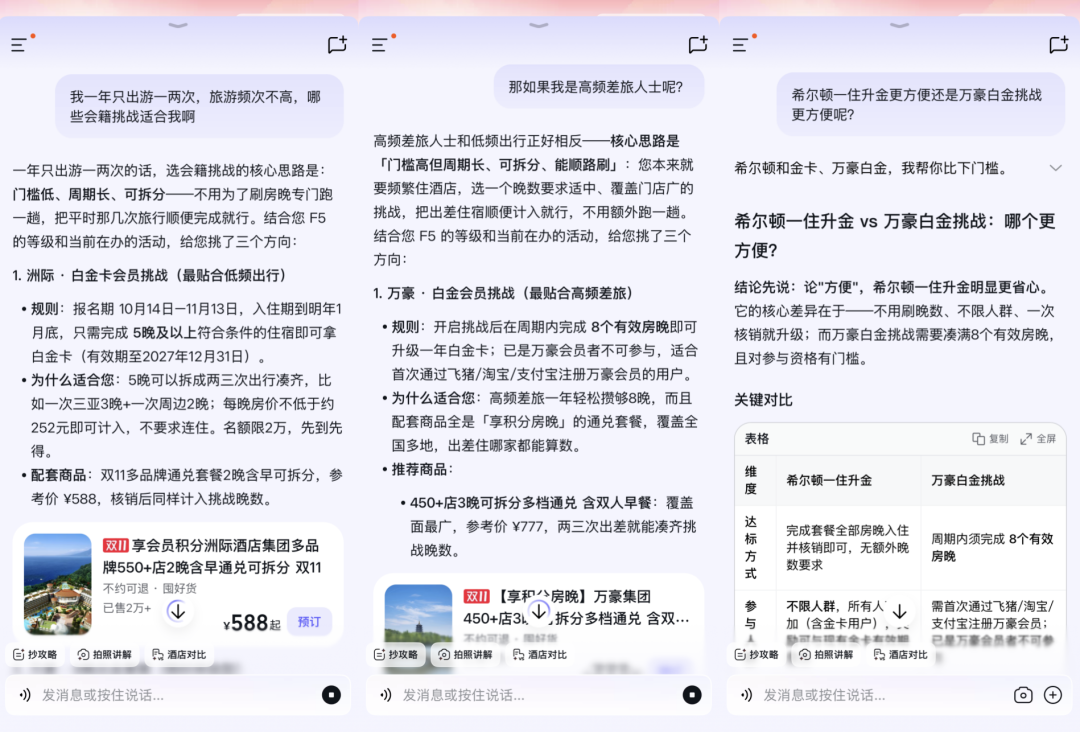Screen dimensions: 1080x732
Task: Select the user message '我一年只出游一两次，旅游频次不高'
Action: (199, 107)
